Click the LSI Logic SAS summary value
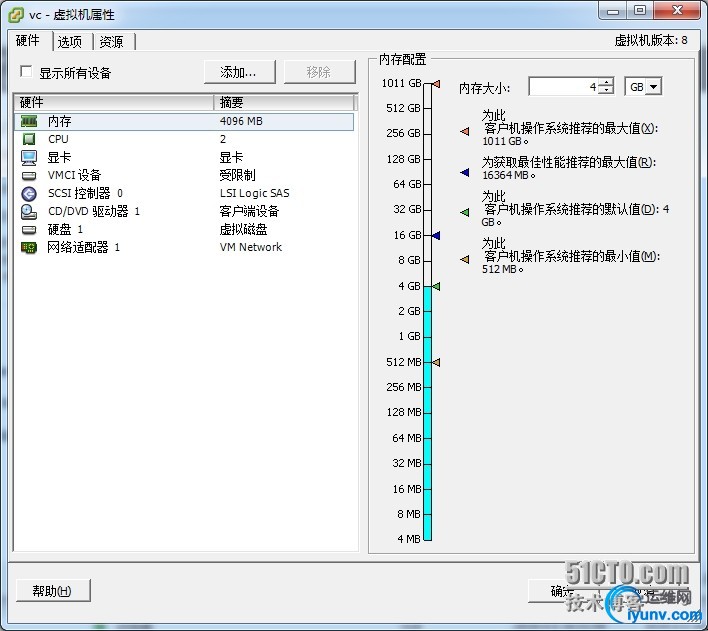Screen dimensions: 708x631 (255, 193)
